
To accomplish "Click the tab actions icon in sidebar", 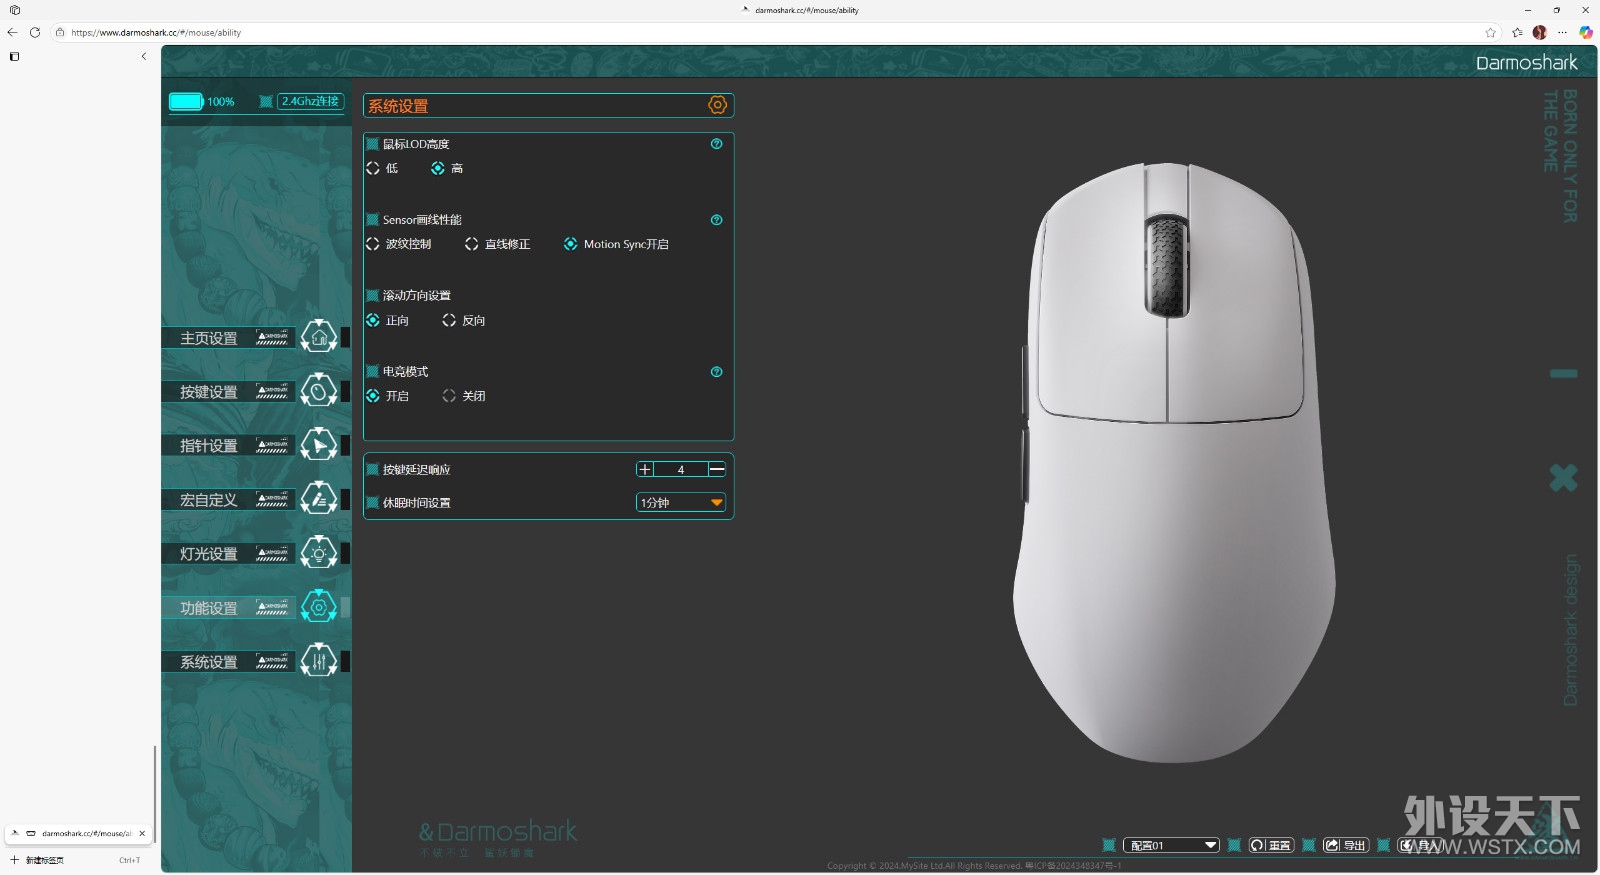I will [14, 56].
